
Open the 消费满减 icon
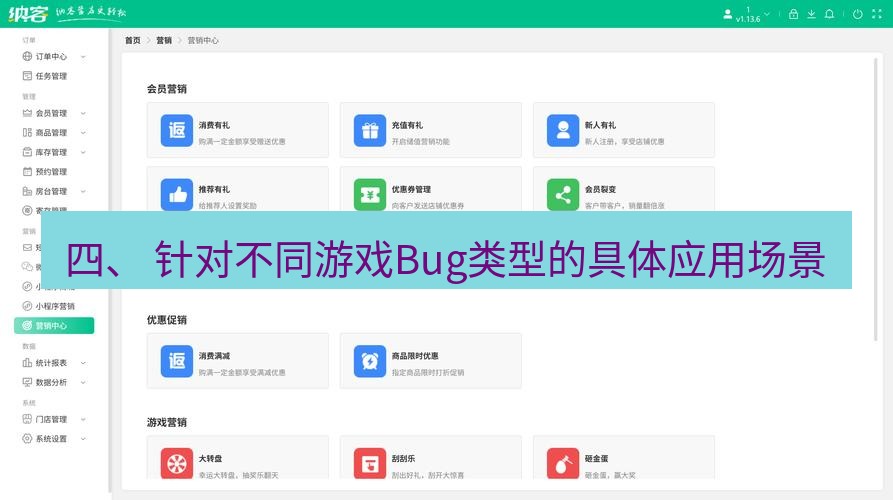pyautogui.click(x=177, y=361)
